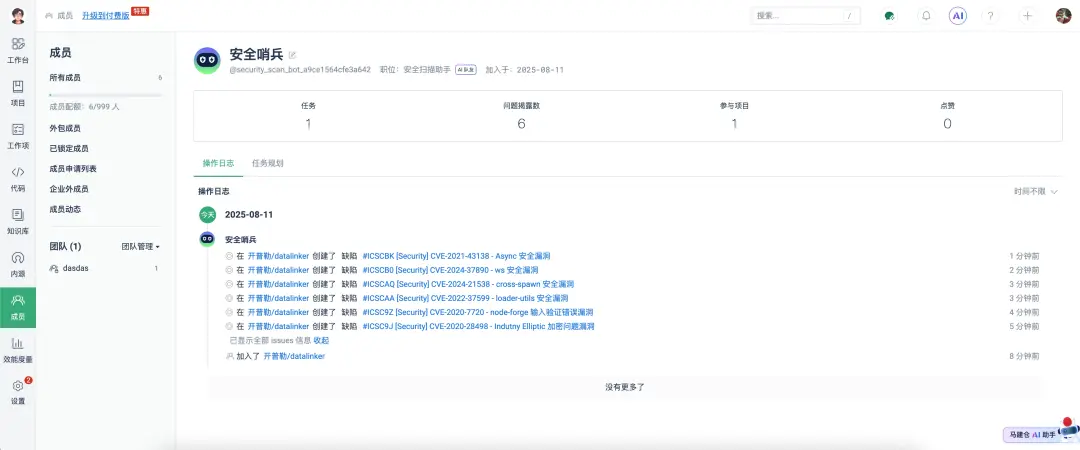1080x450 pixels.
Task: Select 企业外成员 in the members menu
Action: tap(69, 189)
